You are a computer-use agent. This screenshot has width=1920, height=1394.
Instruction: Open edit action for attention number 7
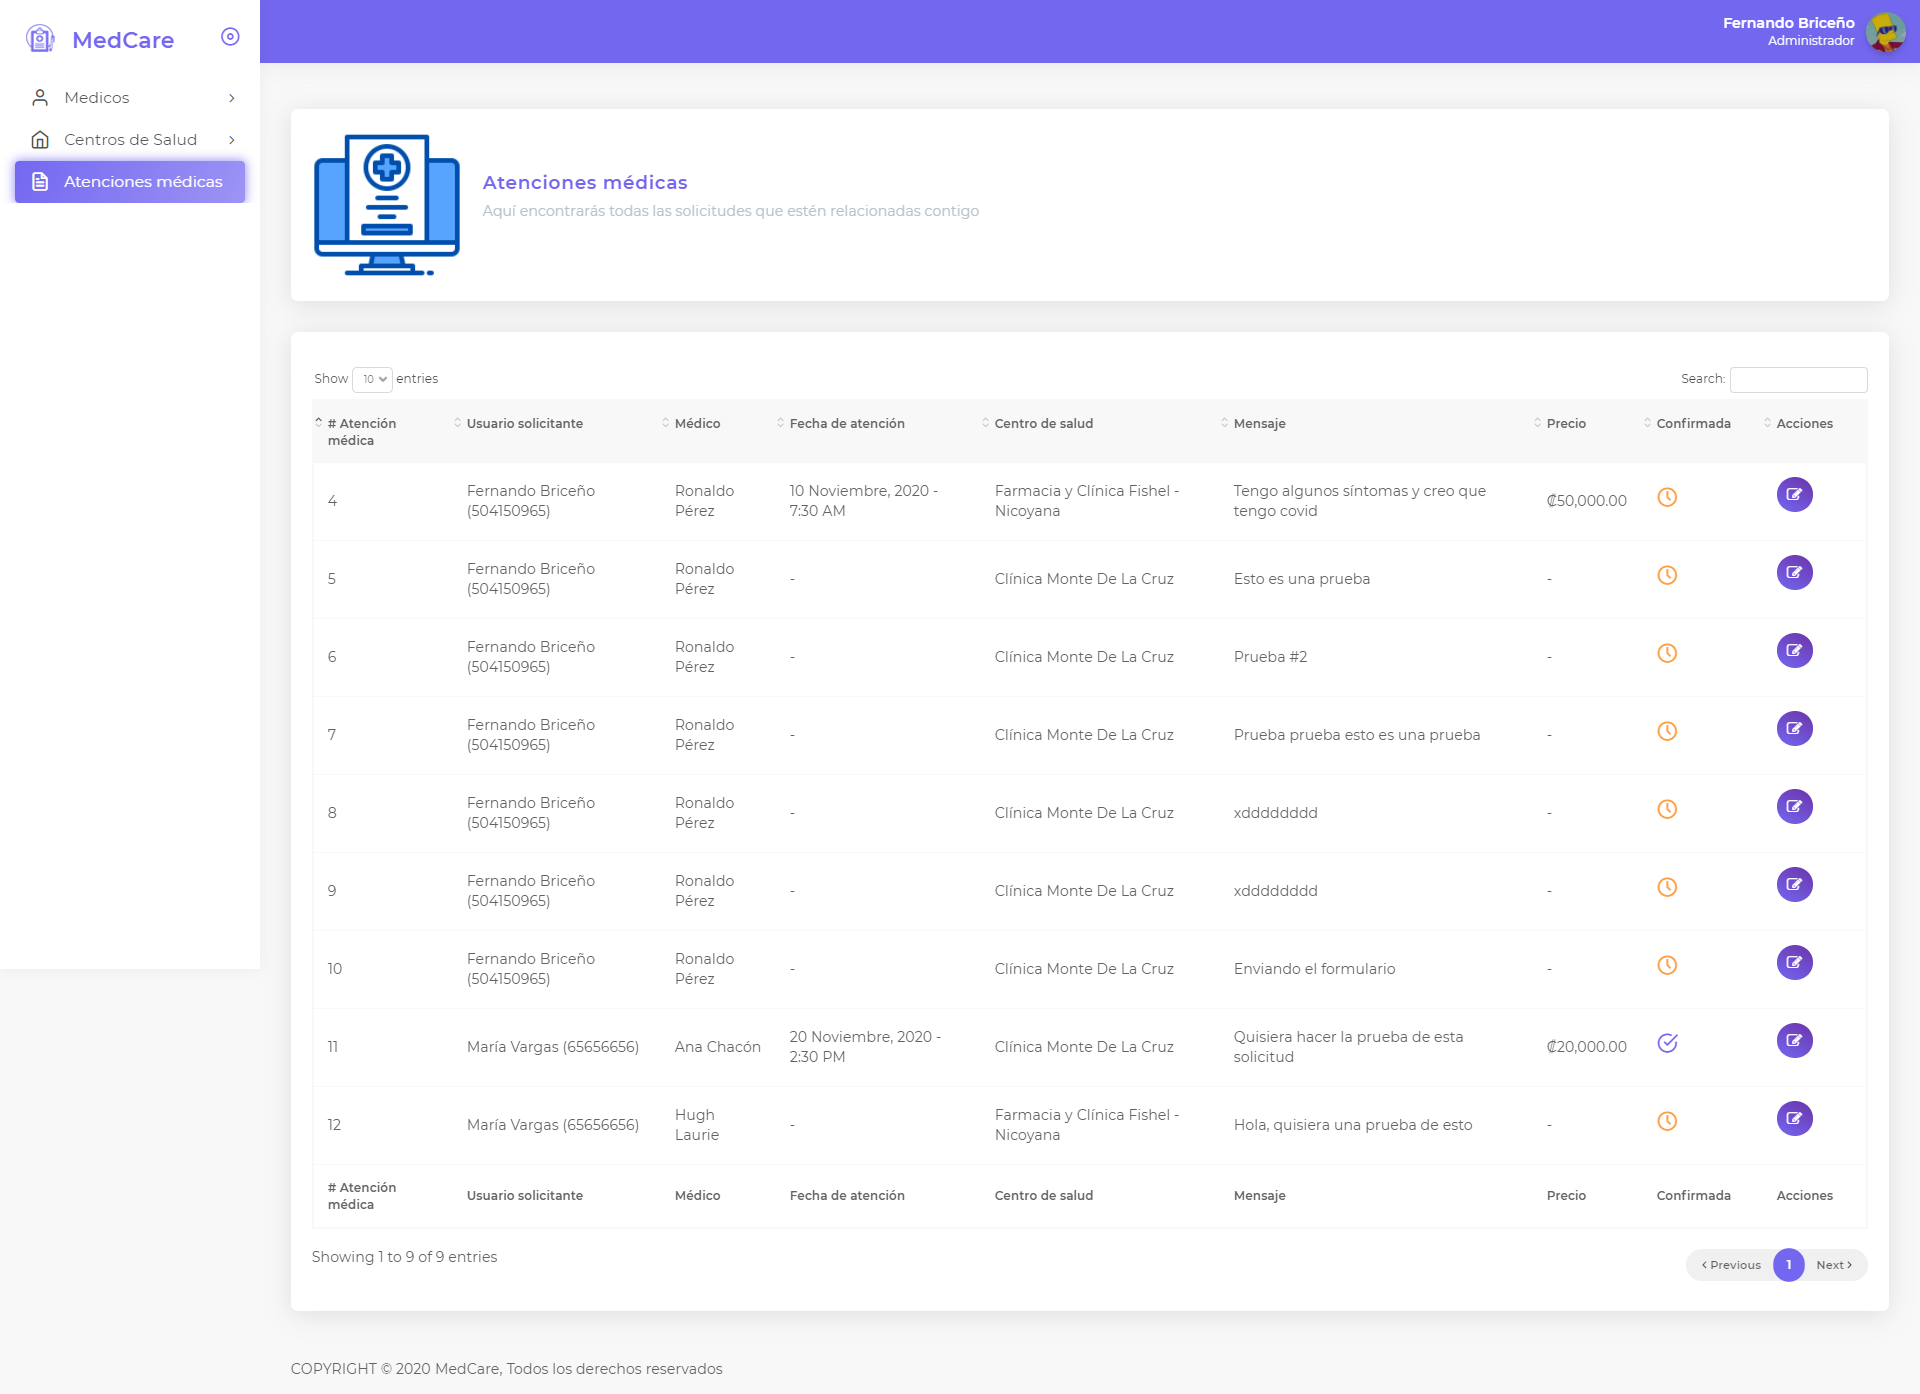coord(1794,729)
